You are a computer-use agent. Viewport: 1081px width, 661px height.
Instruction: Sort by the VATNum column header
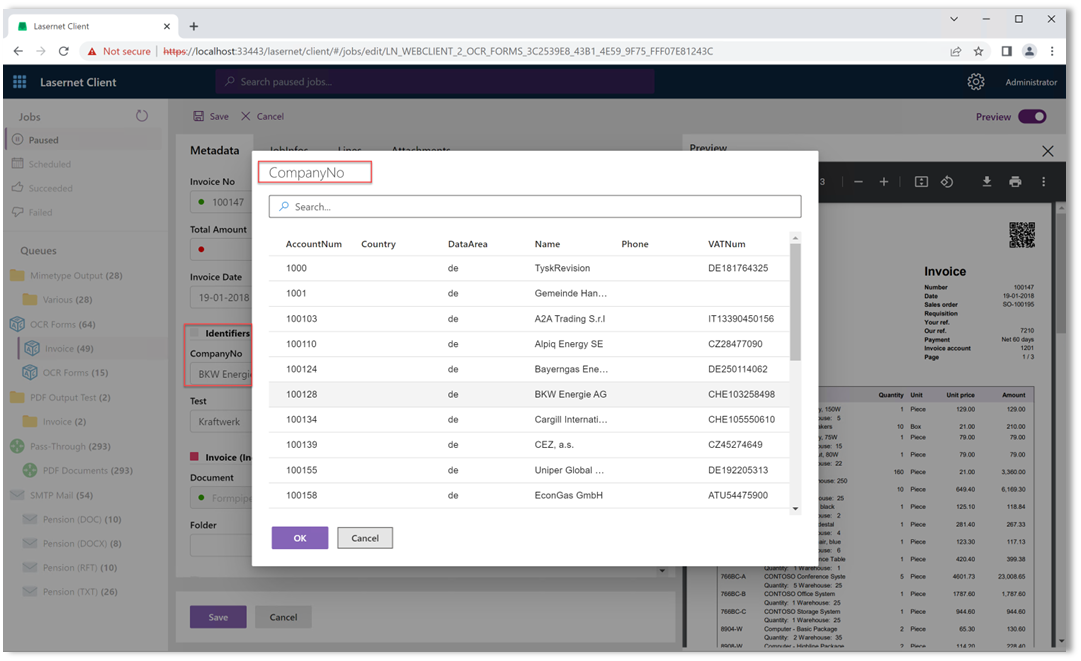(727, 244)
